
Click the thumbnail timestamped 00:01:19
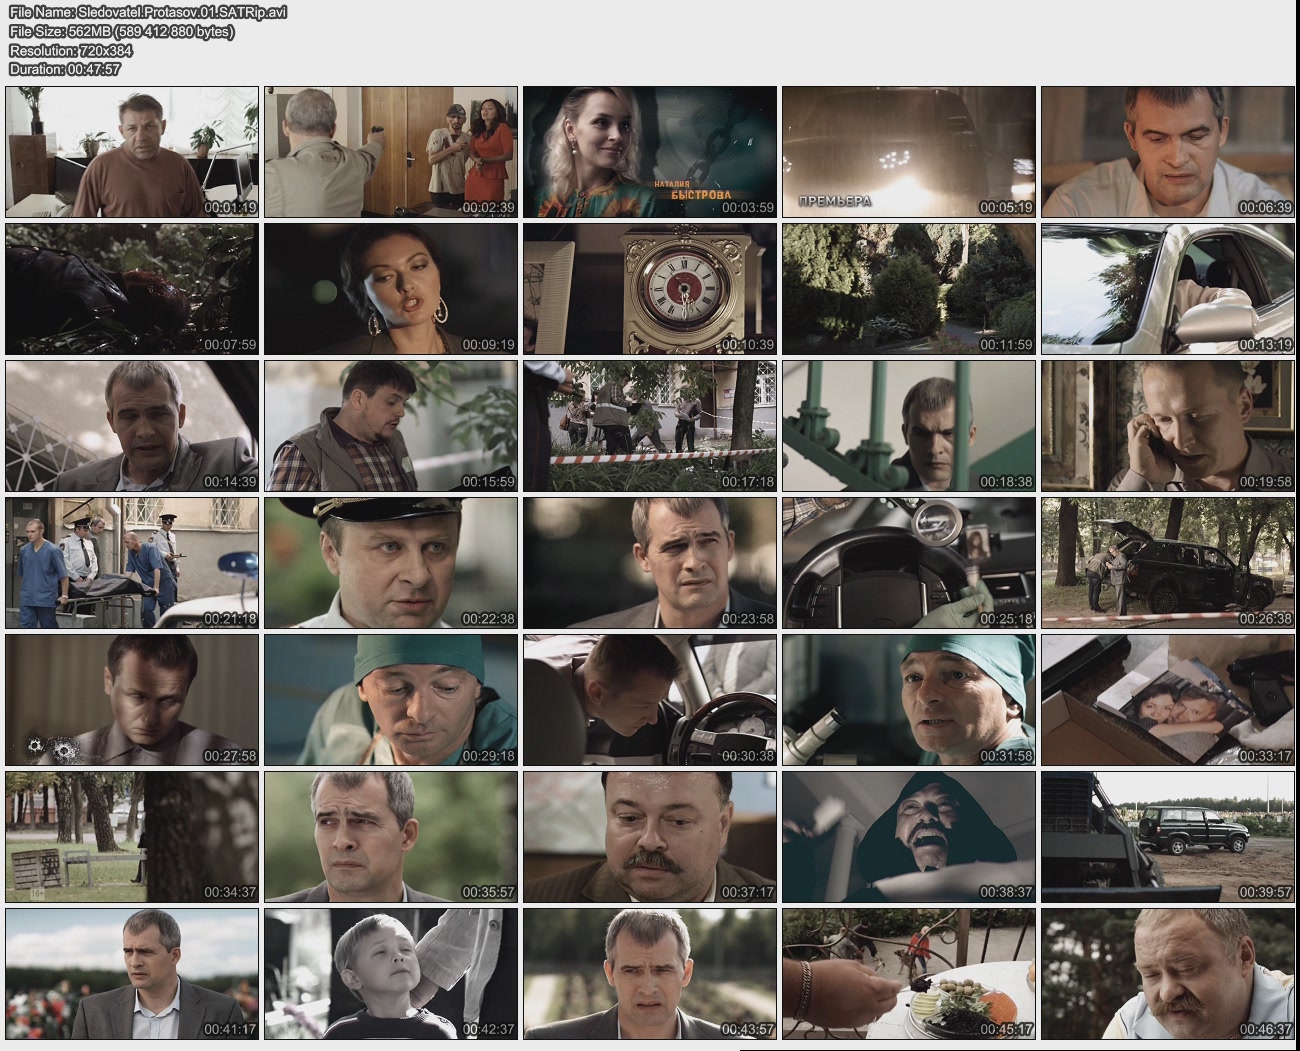point(131,152)
